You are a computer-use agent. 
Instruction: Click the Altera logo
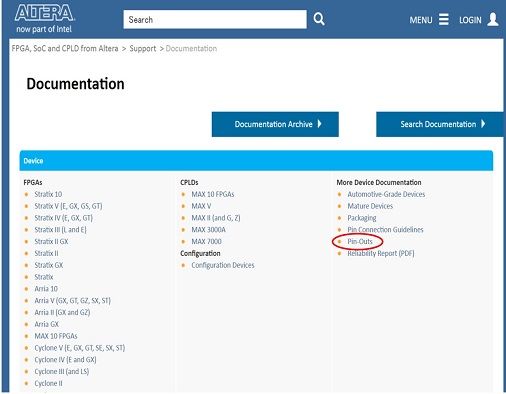coord(44,19)
